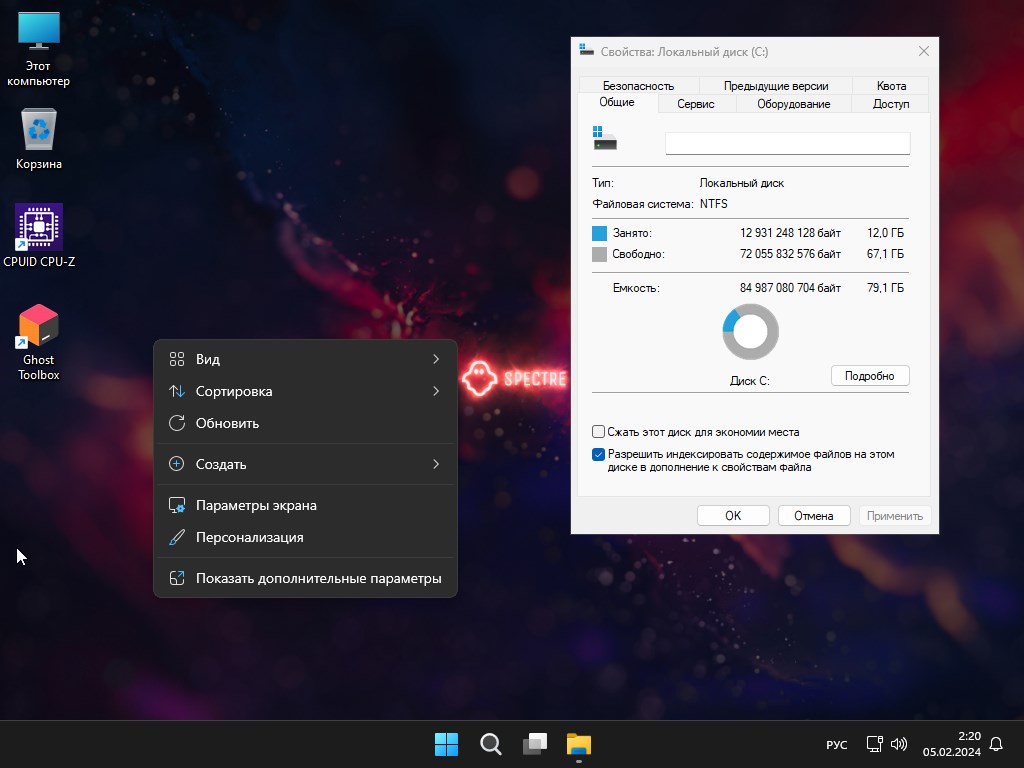Viewport: 1024px width, 768px height.
Task: Click the Отмена button
Action: pyautogui.click(x=814, y=515)
